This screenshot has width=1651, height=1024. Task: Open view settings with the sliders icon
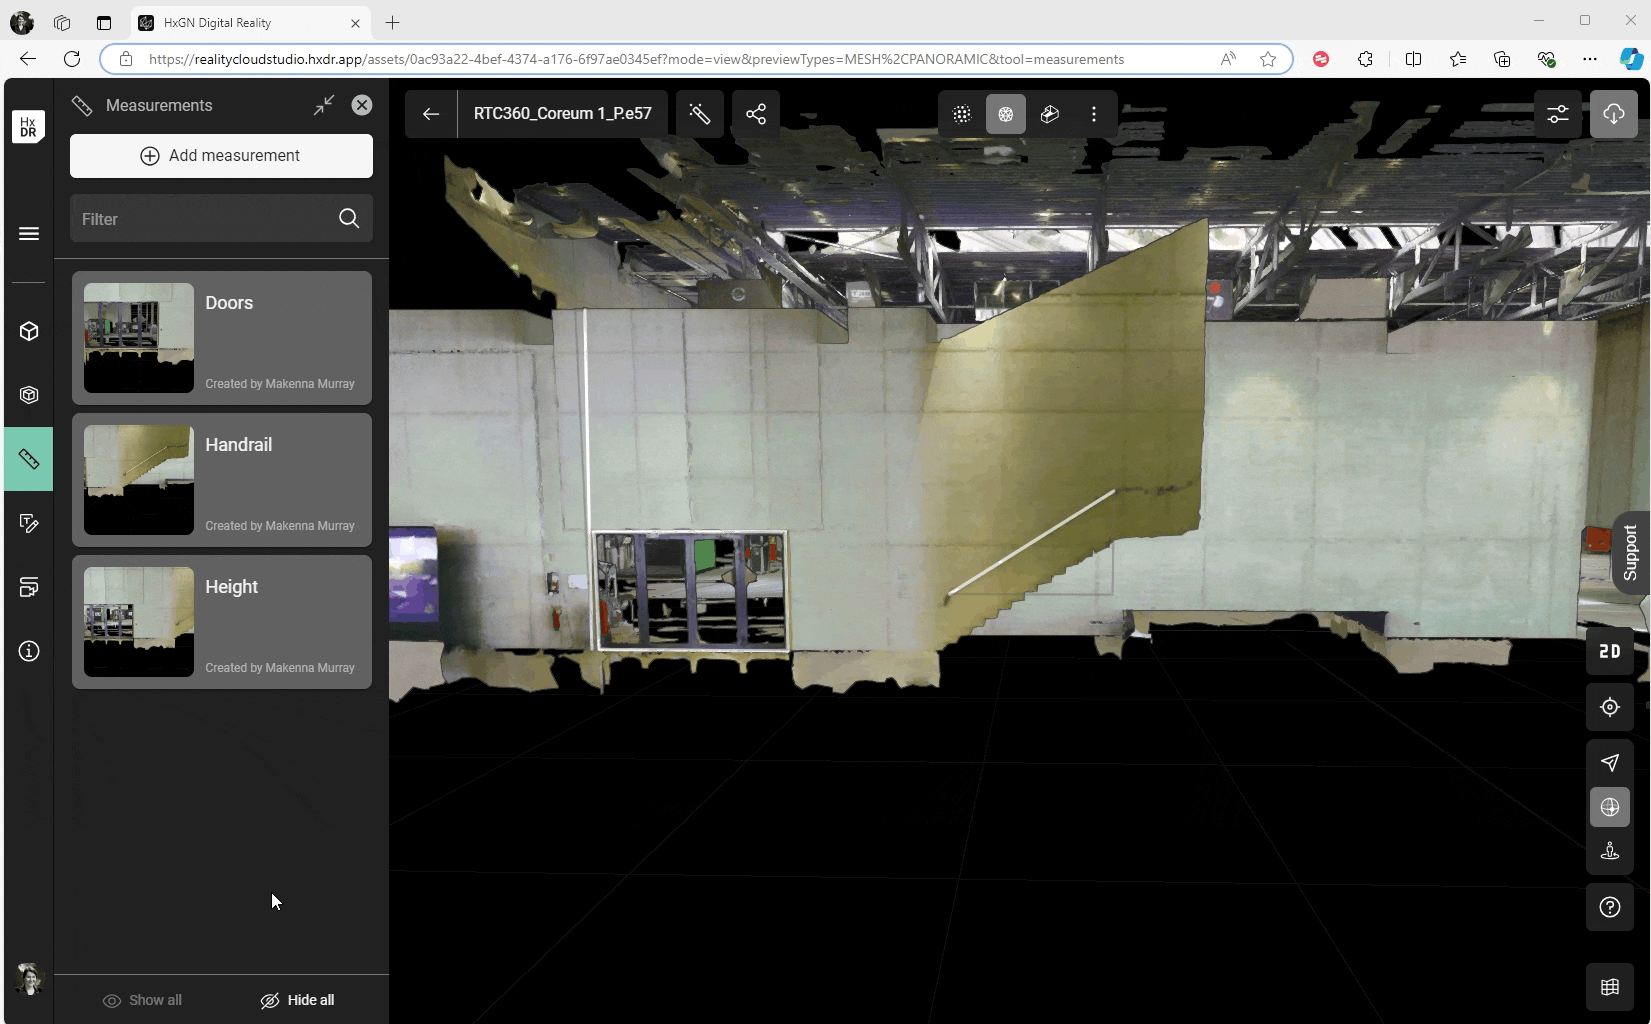(x=1557, y=114)
